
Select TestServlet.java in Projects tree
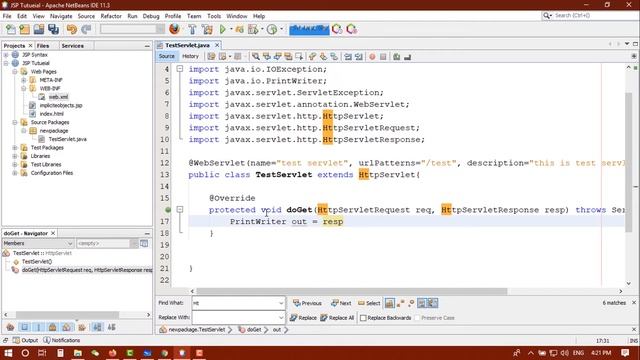[x=67, y=139]
